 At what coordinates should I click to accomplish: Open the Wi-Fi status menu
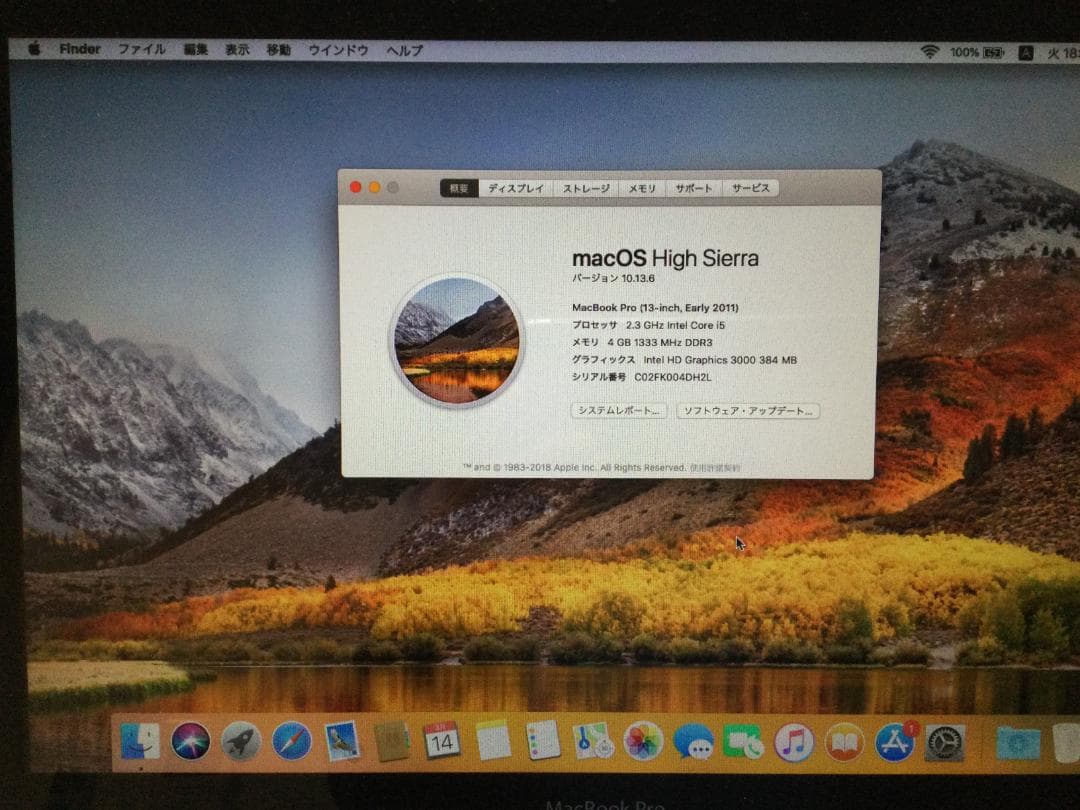tap(931, 52)
